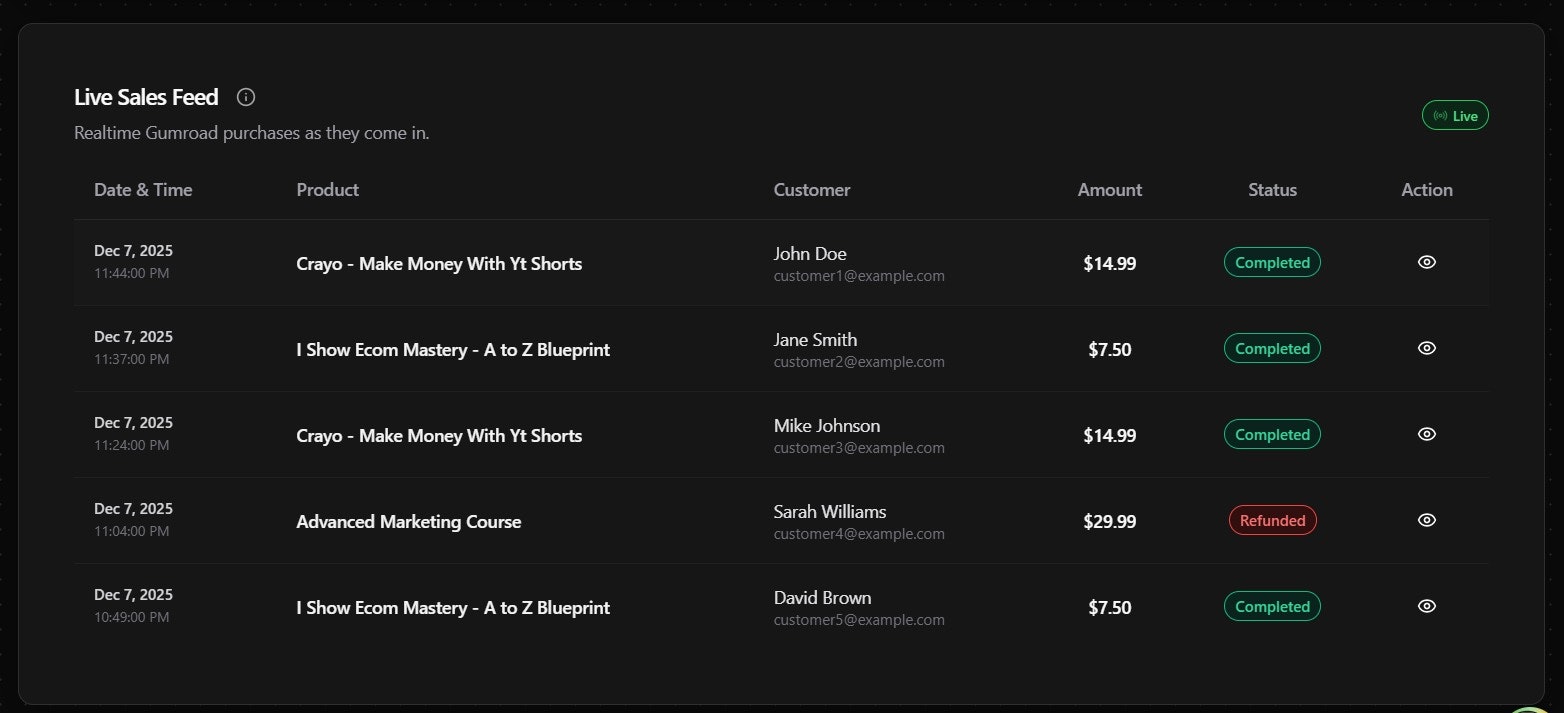
Task: Click the Customer column header
Action: pyautogui.click(x=811, y=190)
